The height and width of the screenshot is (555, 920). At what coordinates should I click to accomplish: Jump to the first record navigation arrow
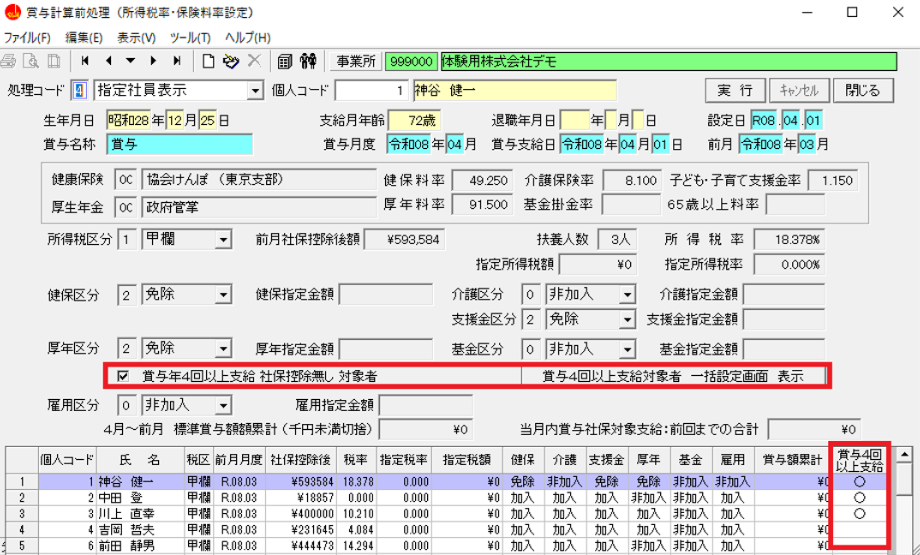click(x=86, y=61)
